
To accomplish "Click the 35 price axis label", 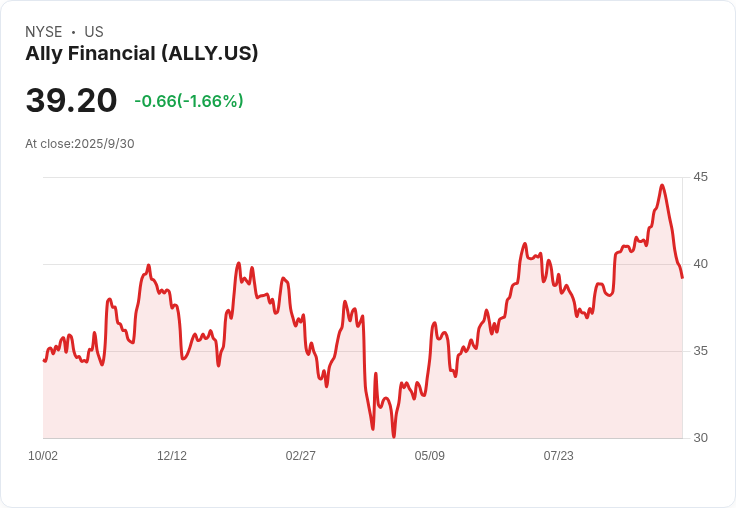I will coord(700,351).
